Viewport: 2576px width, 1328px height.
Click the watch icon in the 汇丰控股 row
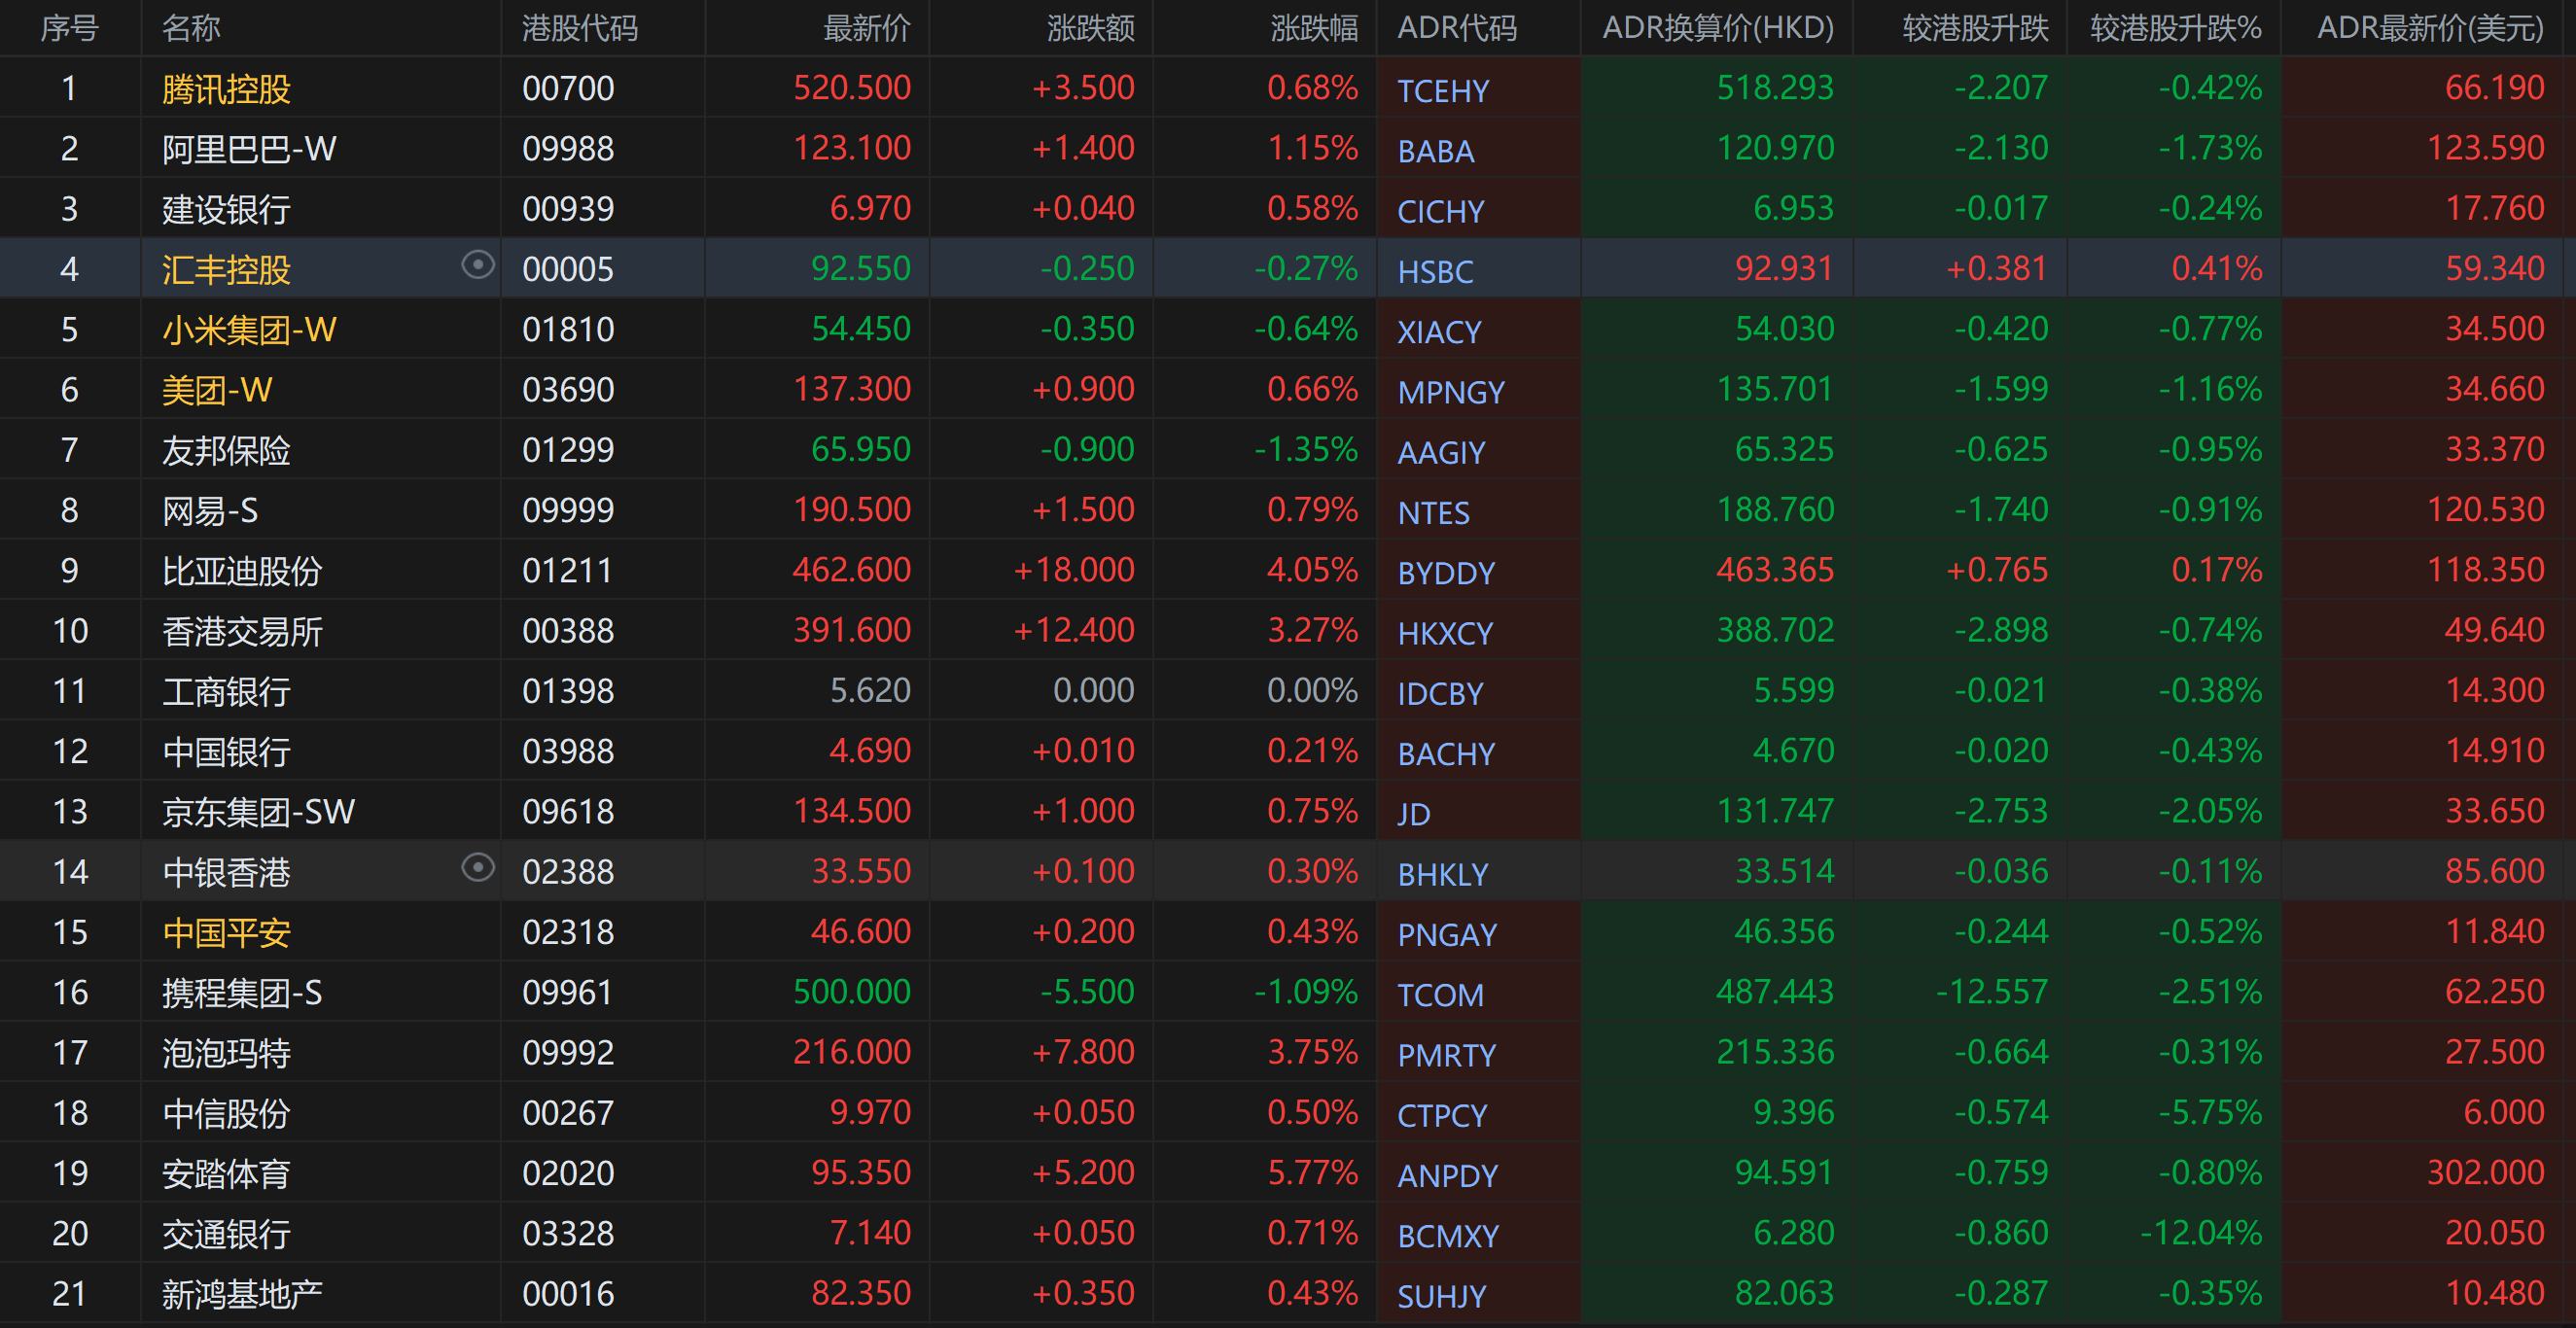pos(478,265)
